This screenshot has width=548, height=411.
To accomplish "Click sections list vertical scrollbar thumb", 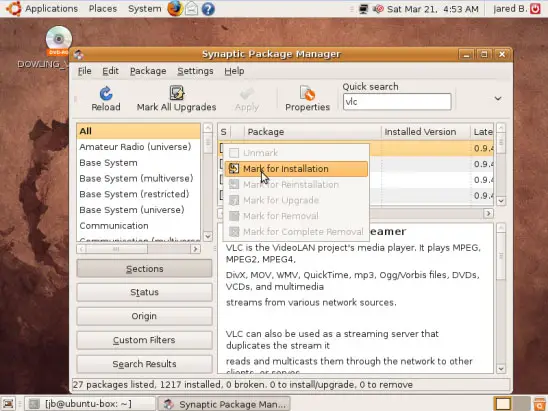I will click(208, 143).
